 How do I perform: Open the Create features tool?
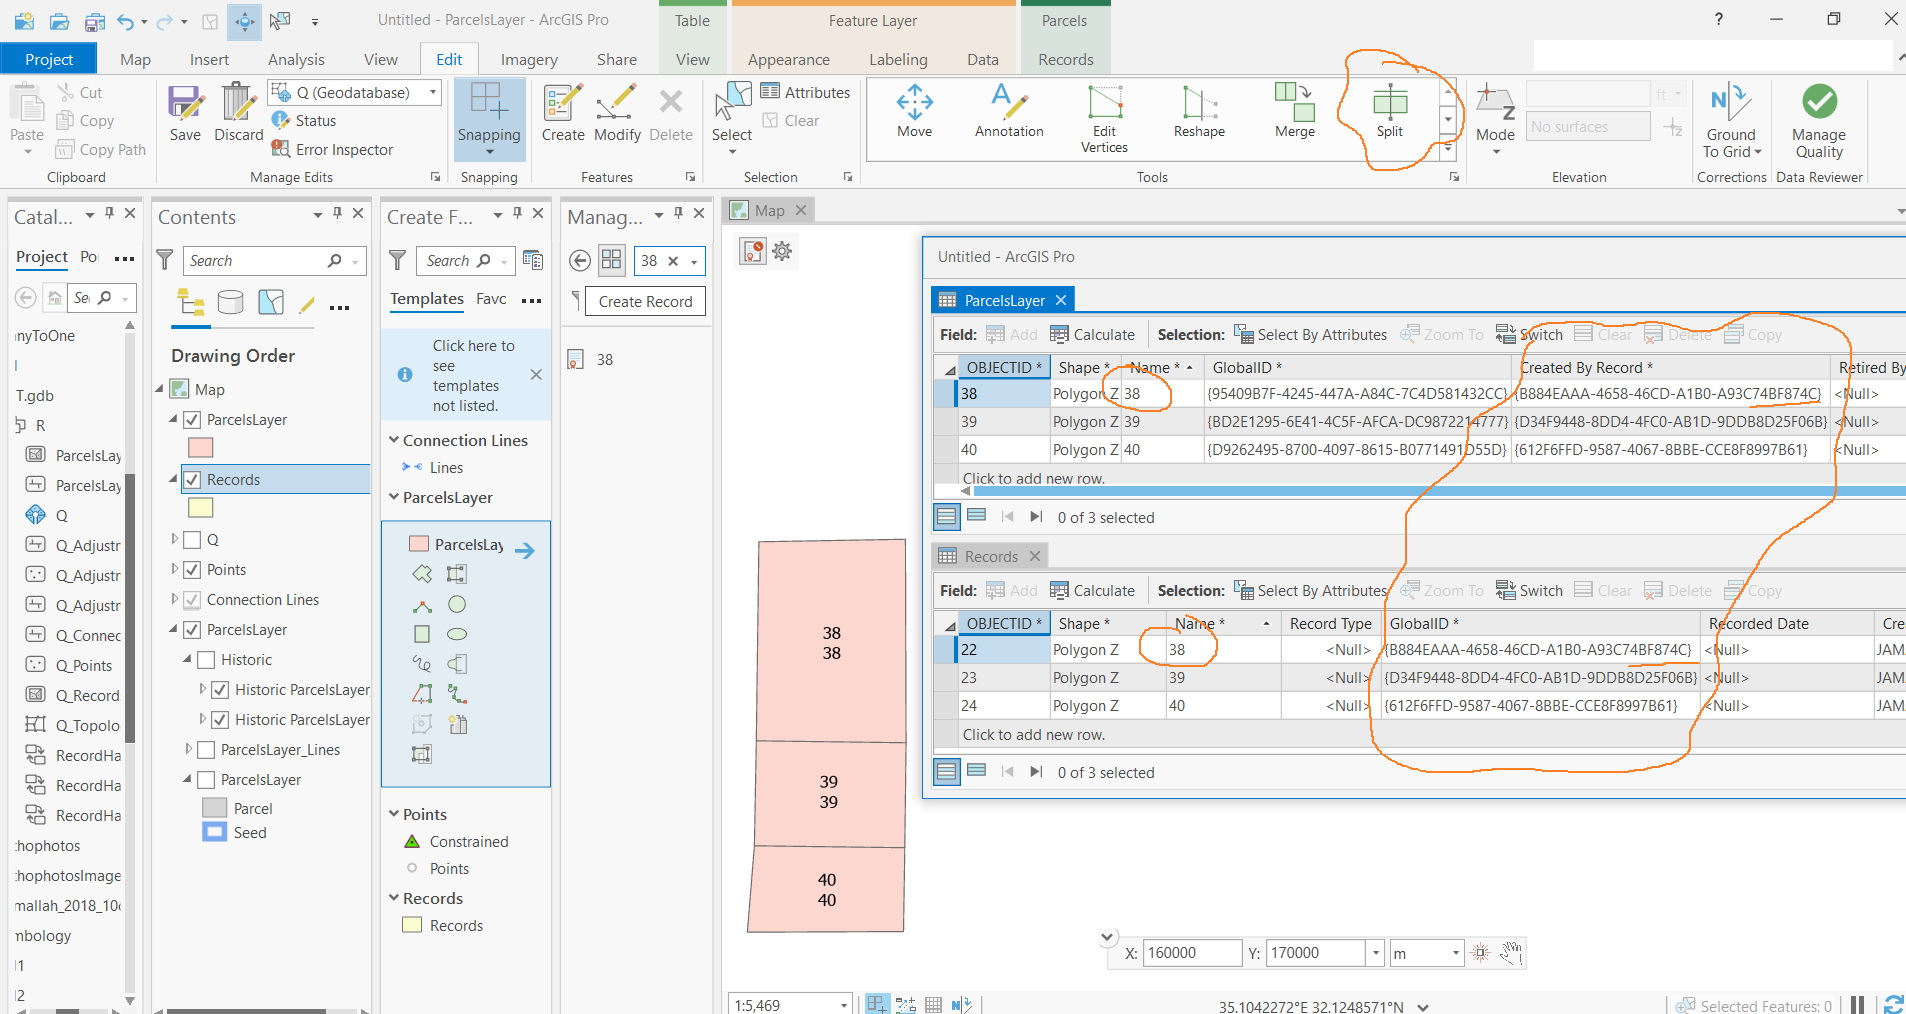(x=563, y=112)
